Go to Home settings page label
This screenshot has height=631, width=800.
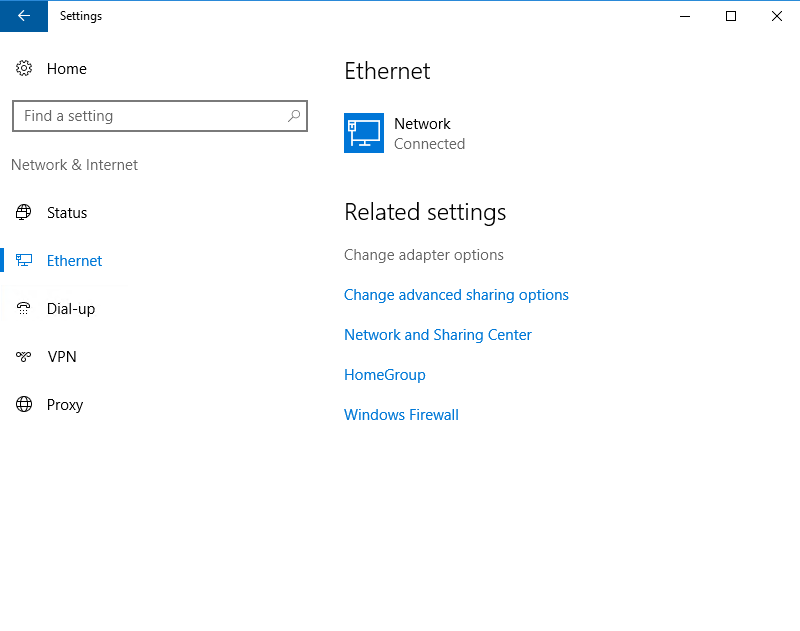(66, 69)
